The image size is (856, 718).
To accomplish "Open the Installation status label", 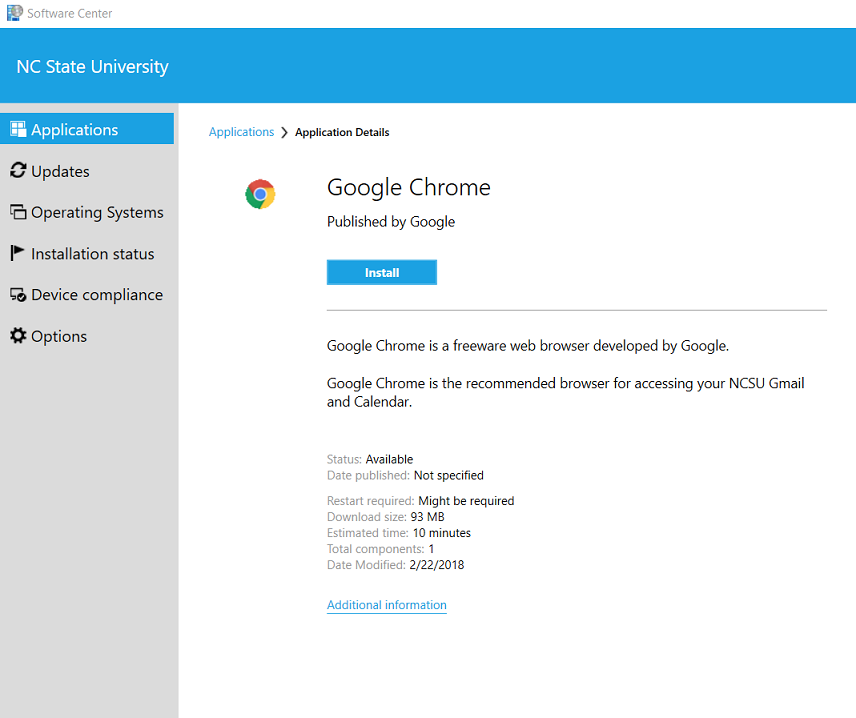I will click(93, 254).
